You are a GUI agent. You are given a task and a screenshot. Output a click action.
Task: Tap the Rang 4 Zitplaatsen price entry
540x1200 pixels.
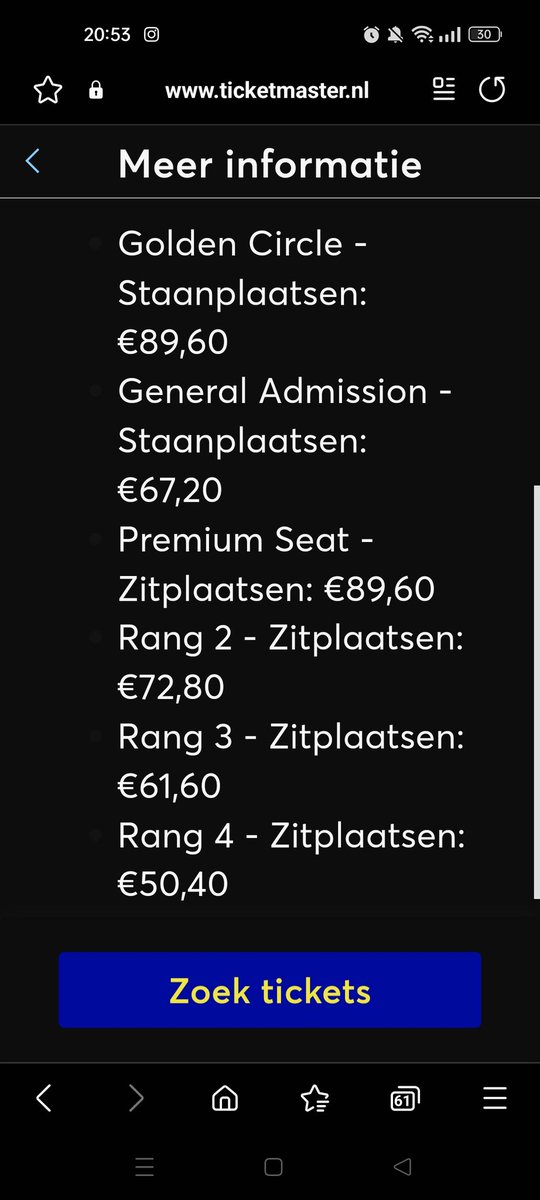coord(291,860)
